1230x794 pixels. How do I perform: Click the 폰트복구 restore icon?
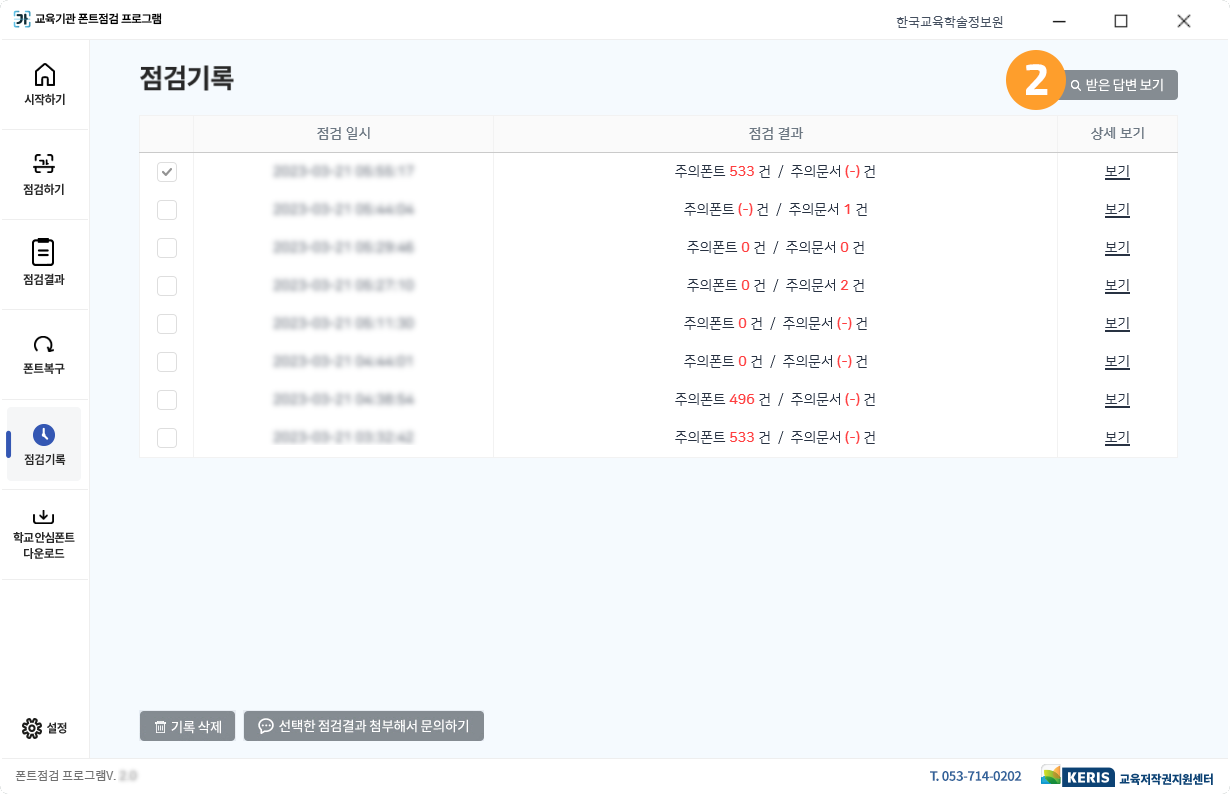(44, 345)
